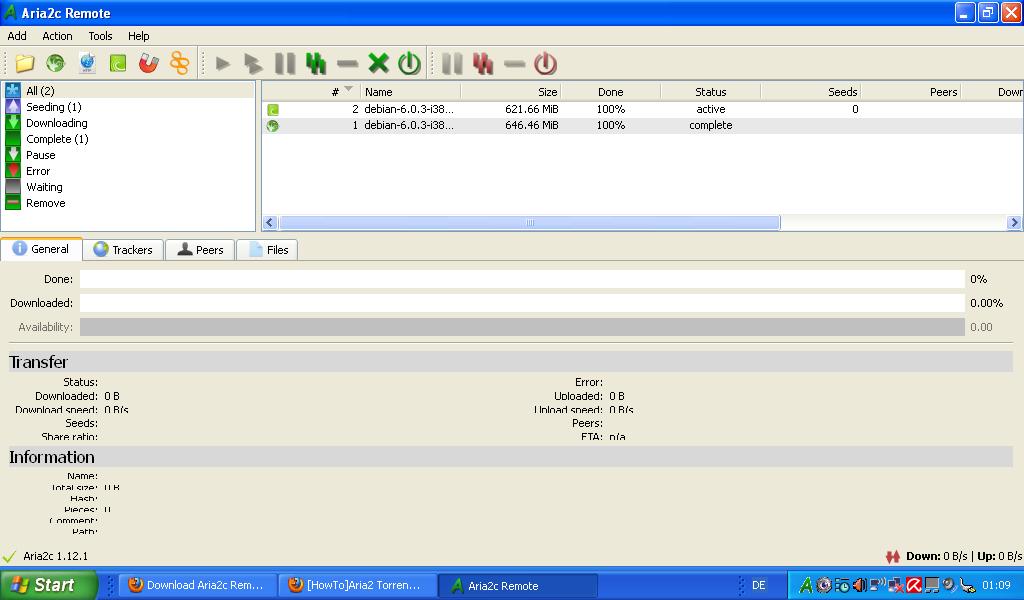Screen dimensions: 1024x600
Task: Click the orange metalink chain icon
Action: 179,64
